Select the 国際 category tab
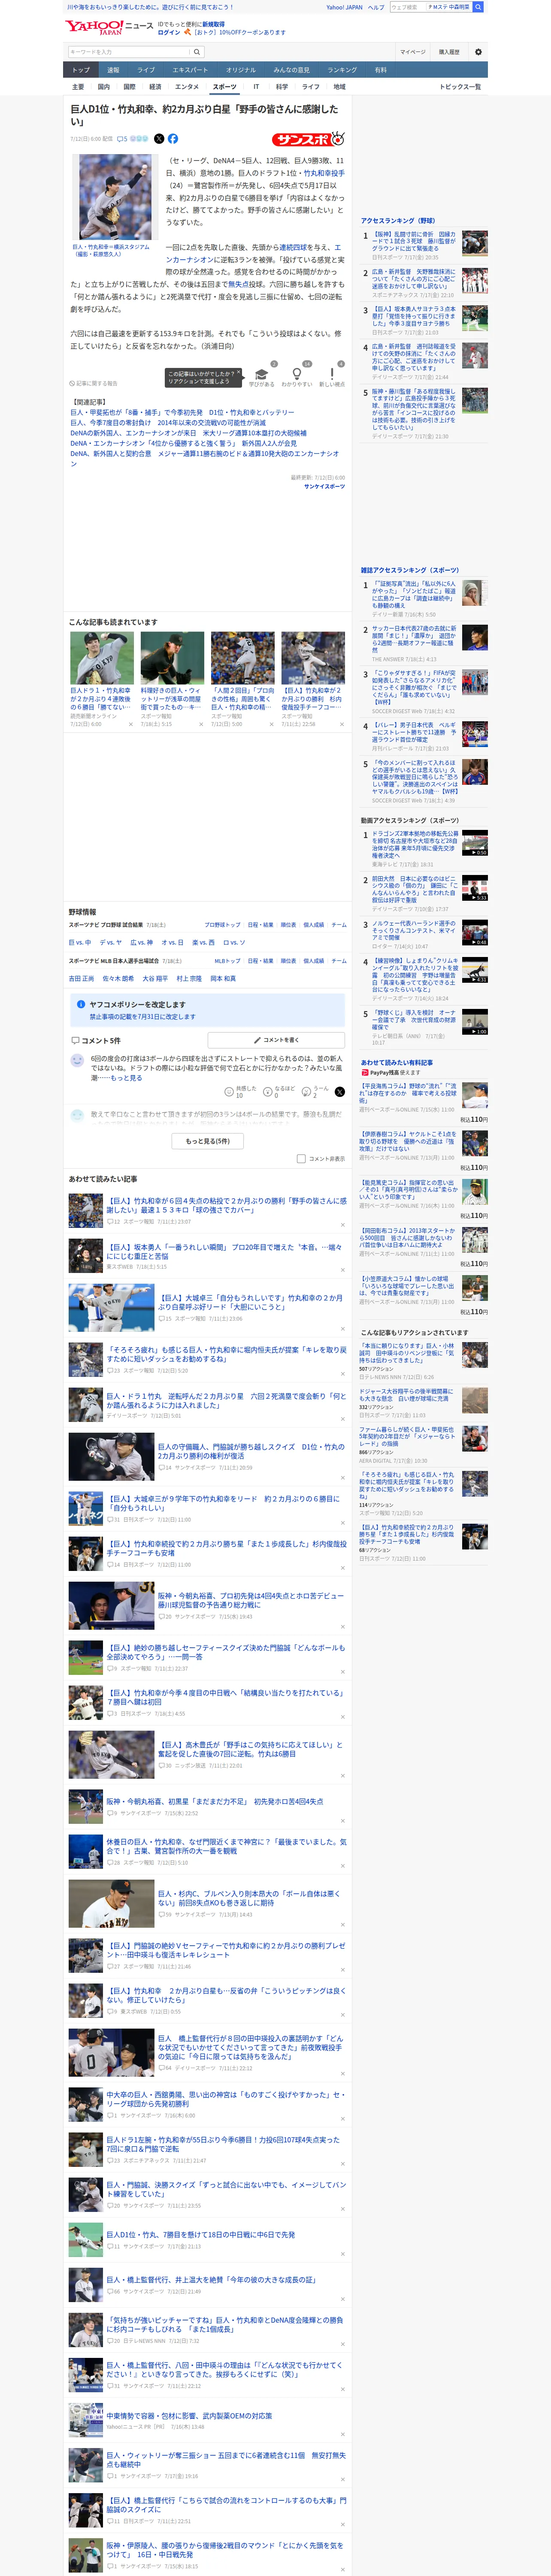The height and width of the screenshot is (2576, 551). (129, 87)
